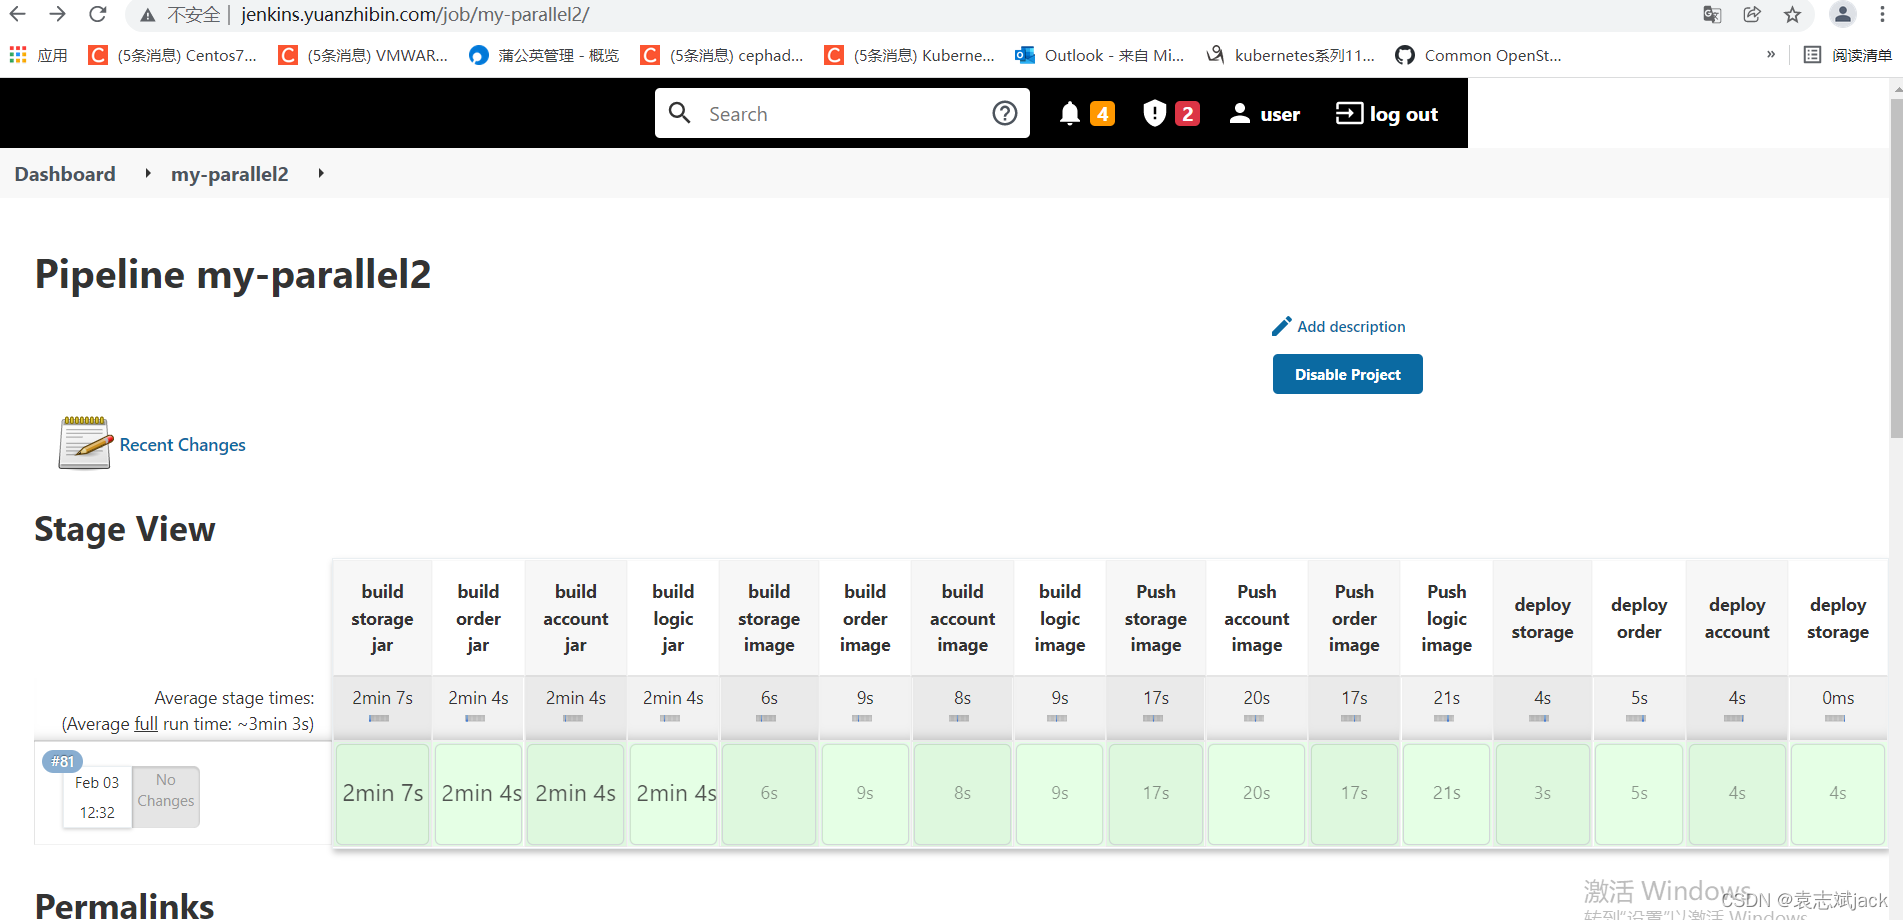This screenshot has height=920, width=1903.
Task: Open my-parallel2 breadcrumb
Action: click(229, 174)
